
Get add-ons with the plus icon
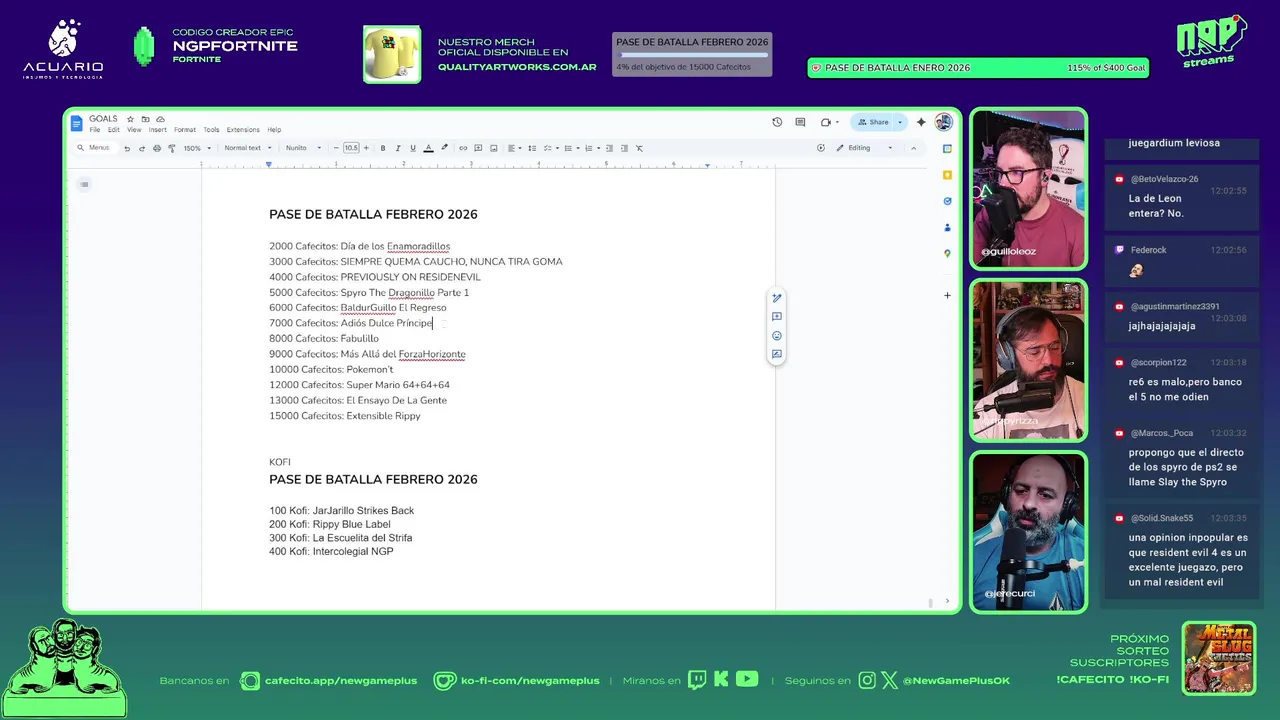(947, 295)
